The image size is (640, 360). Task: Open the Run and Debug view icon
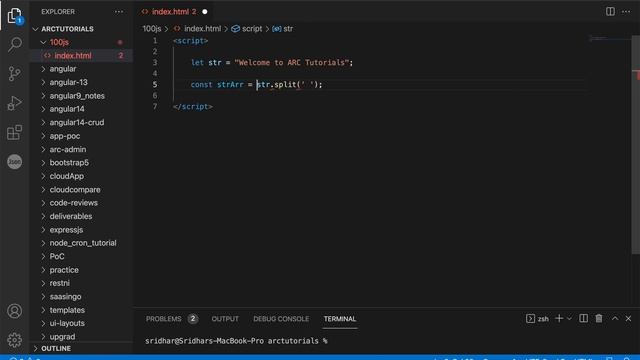point(15,103)
